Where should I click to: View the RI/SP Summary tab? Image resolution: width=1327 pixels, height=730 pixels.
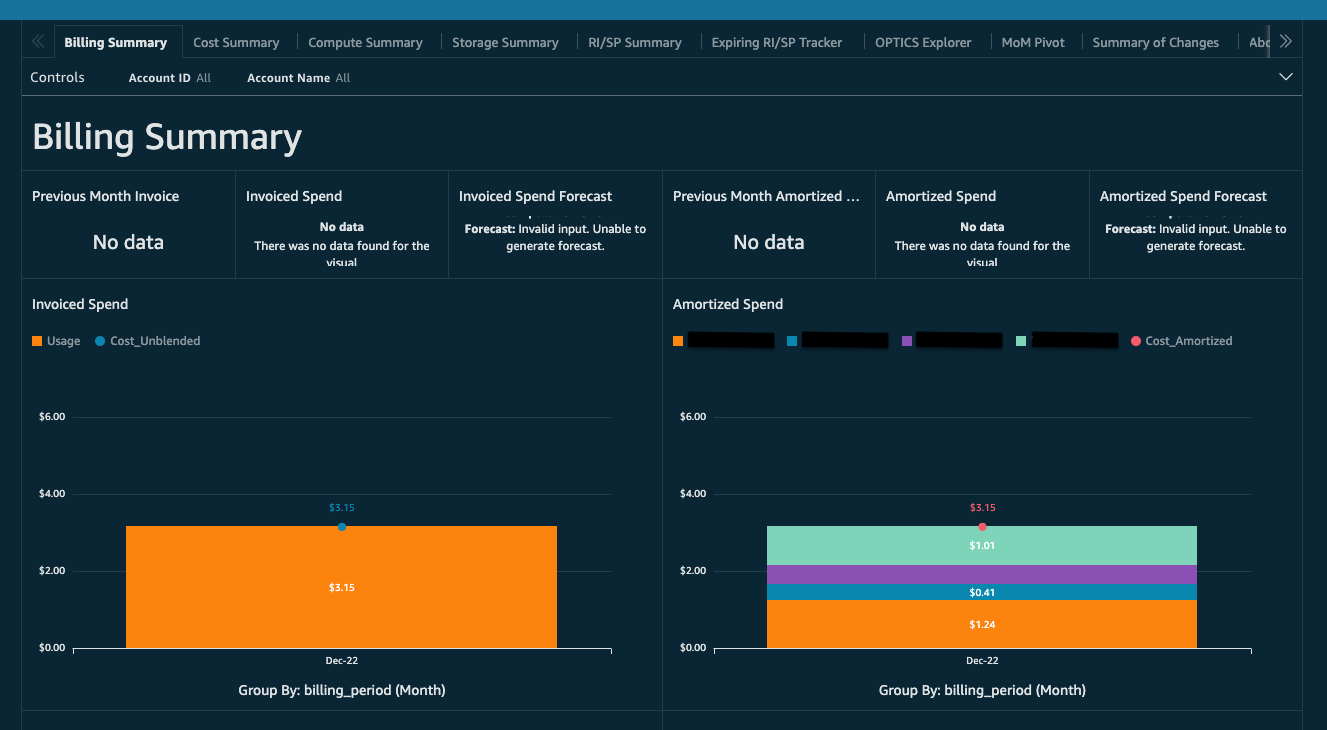click(x=634, y=42)
